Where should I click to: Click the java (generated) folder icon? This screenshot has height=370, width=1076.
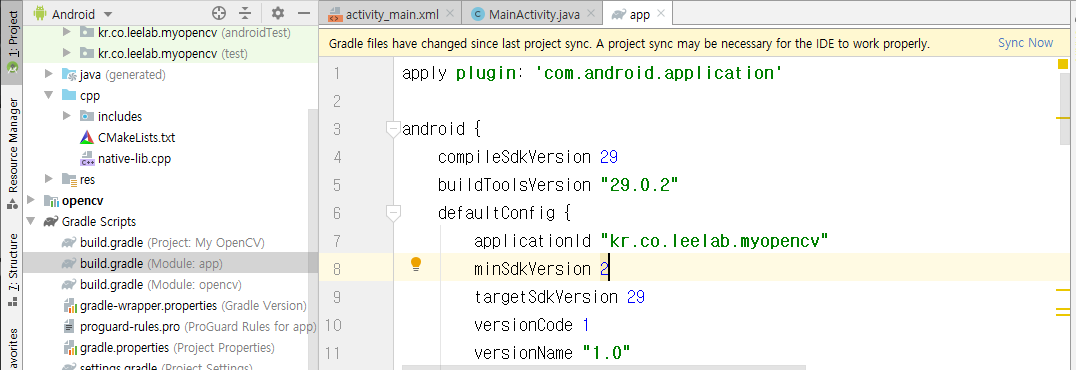tap(69, 74)
